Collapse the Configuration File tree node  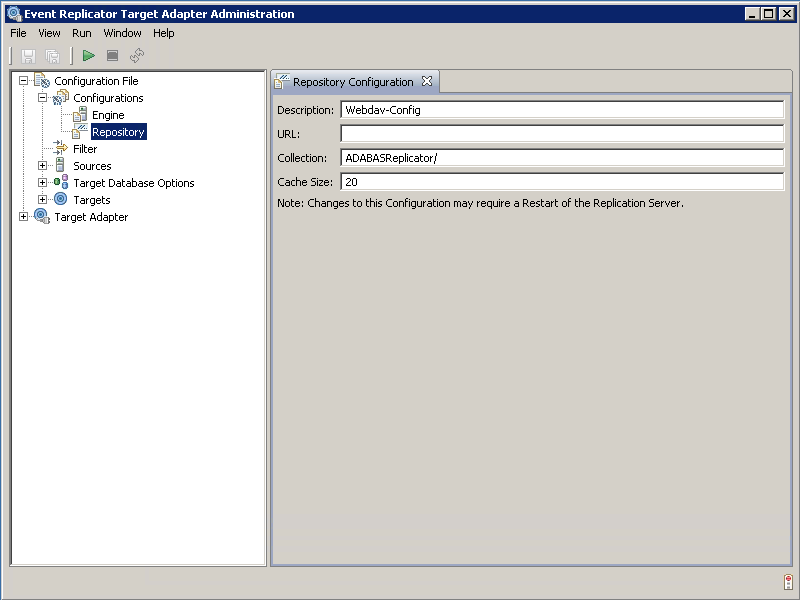(24, 81)
